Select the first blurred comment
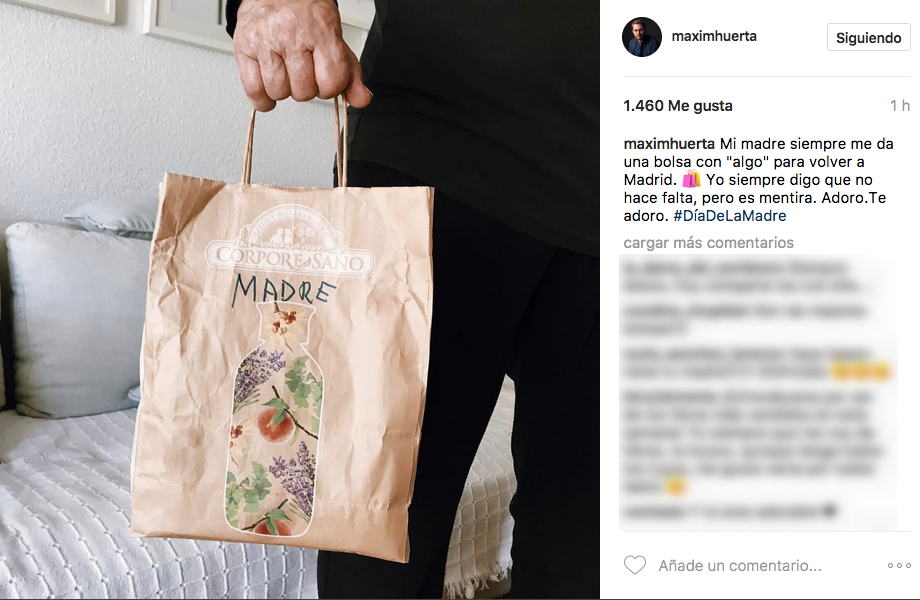920x600 pixels. coord(744,277)
